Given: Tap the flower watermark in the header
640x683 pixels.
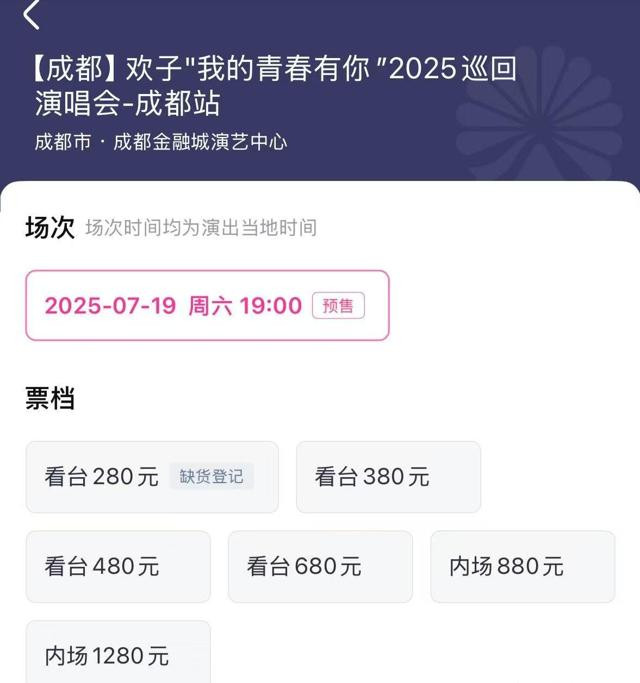Looking at the screenshot, I should point(540,115).
